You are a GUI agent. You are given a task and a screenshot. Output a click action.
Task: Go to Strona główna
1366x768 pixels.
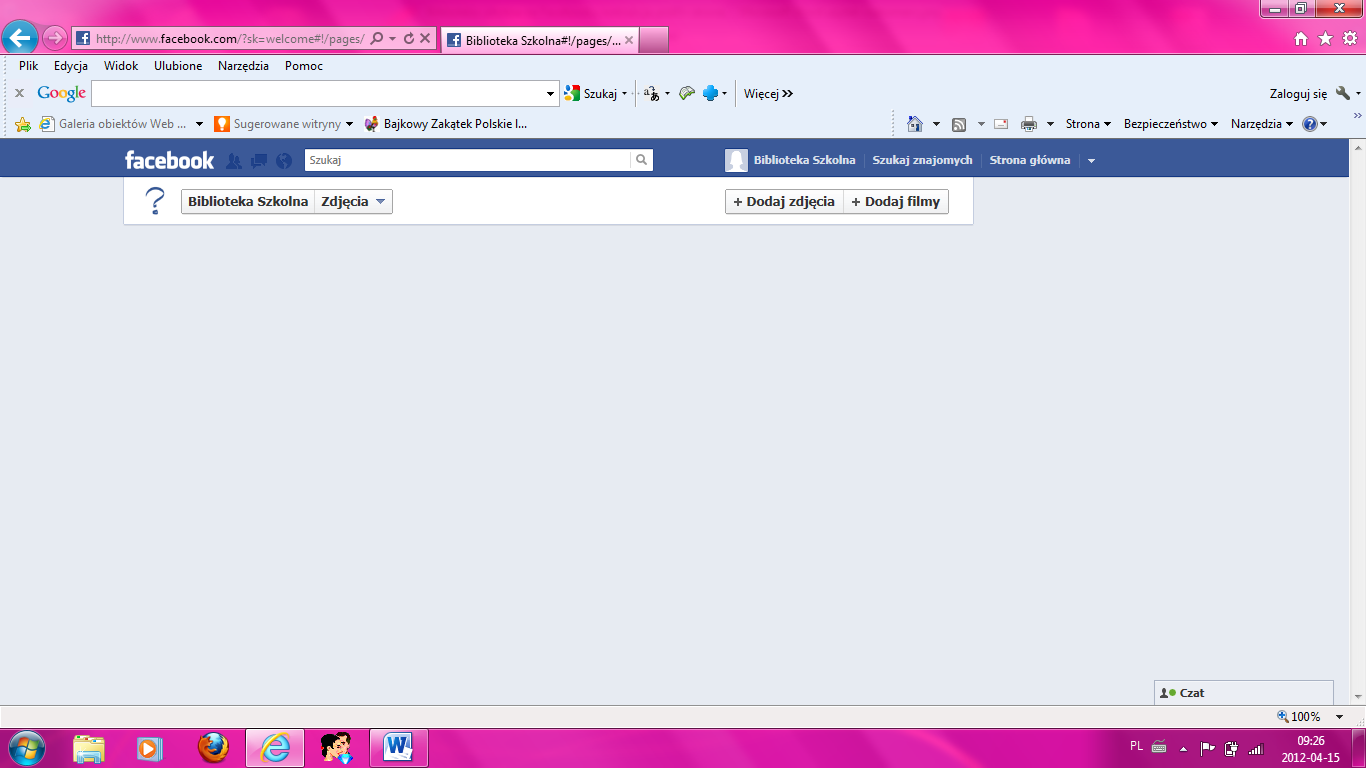(1030, 160)
